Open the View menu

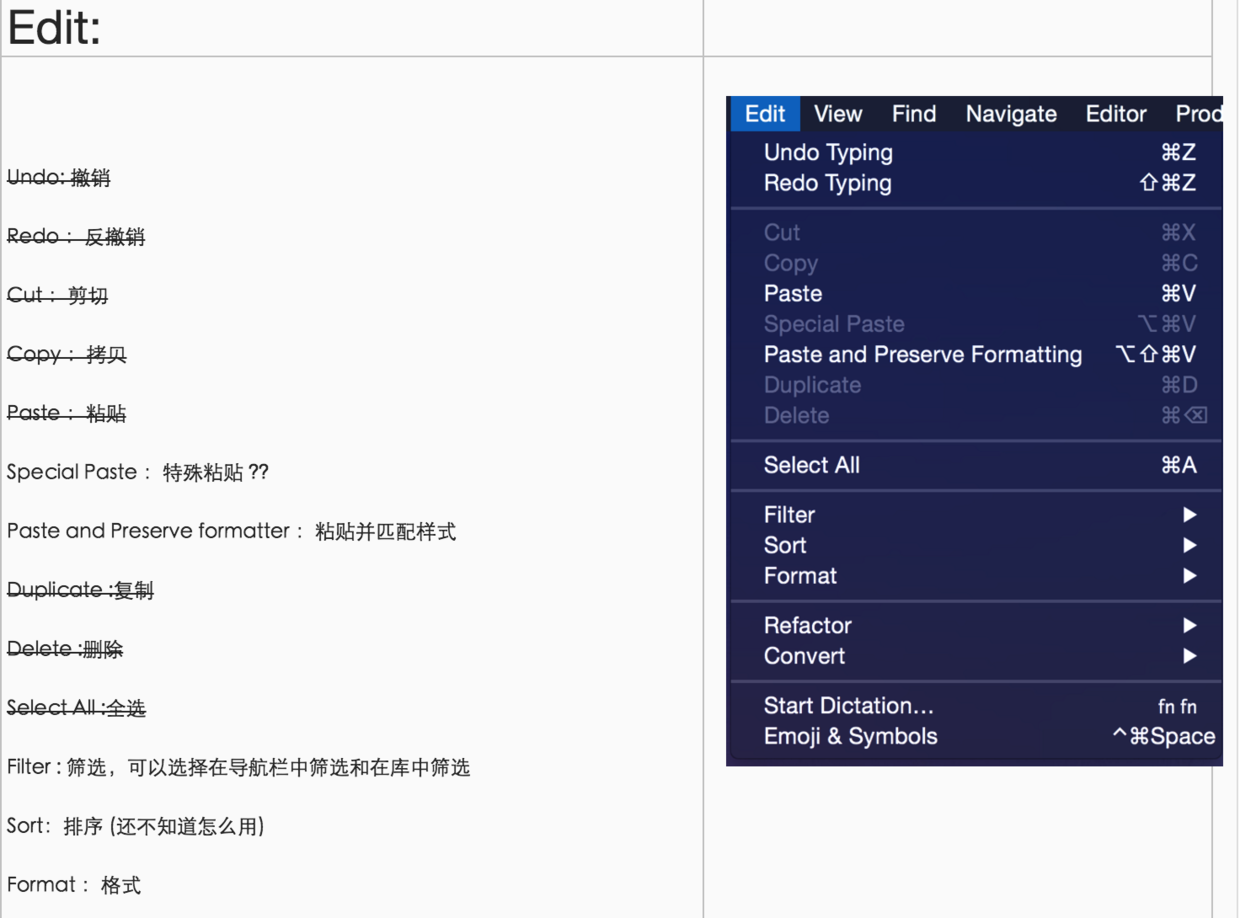[x=838, y=114]
